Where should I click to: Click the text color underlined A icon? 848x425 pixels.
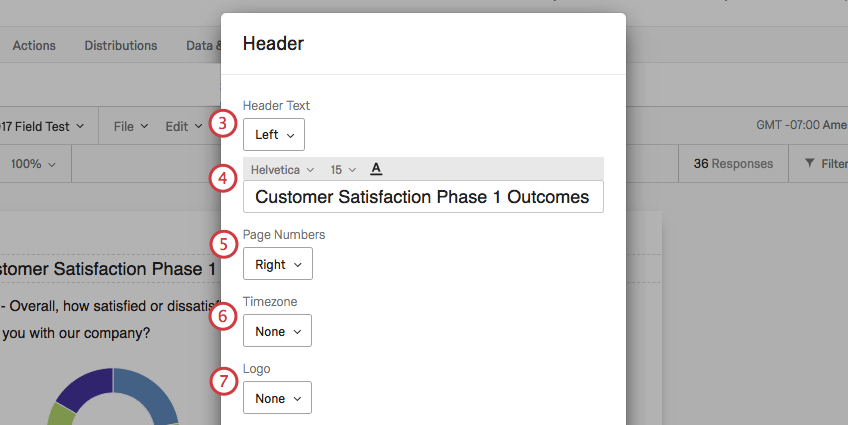(x=376, y=169)
